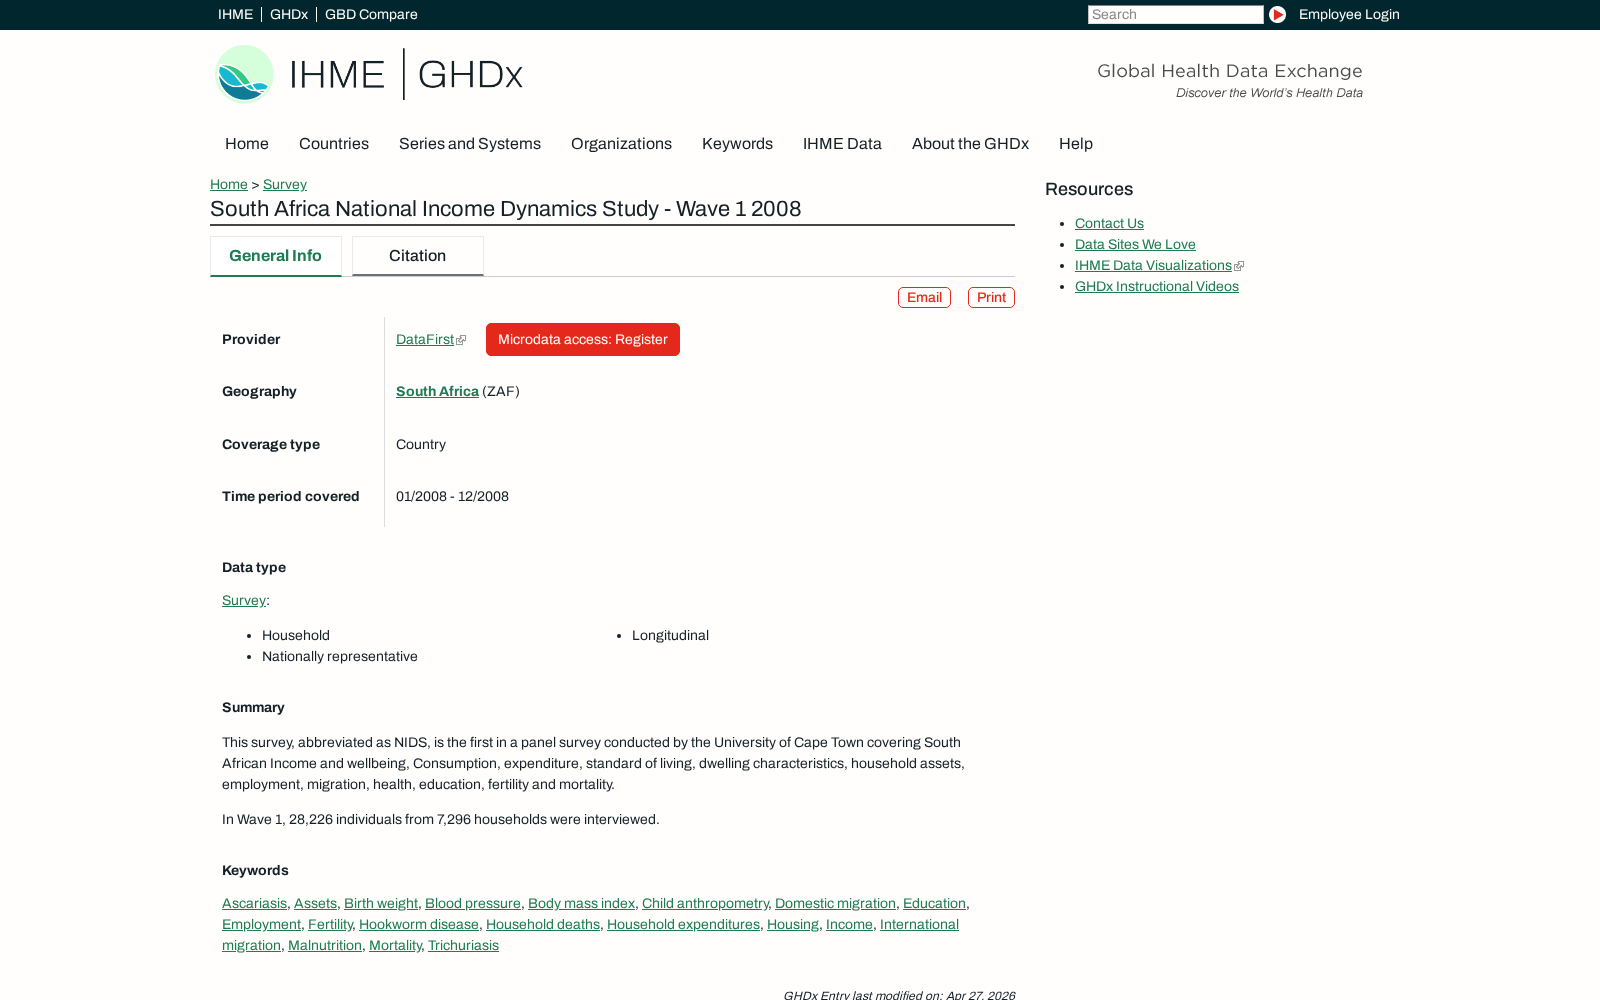Click the Trichuriasis keyword
This screenshot has height=1000, width=1600.
pyautogui.click(x=463, y=946)
